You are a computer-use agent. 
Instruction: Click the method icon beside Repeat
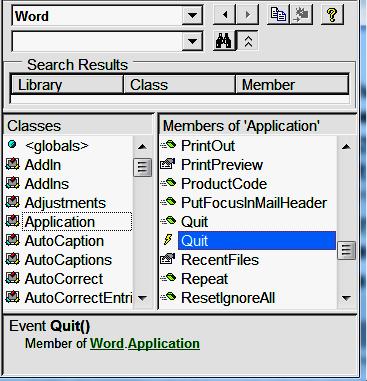click(168, 278)
